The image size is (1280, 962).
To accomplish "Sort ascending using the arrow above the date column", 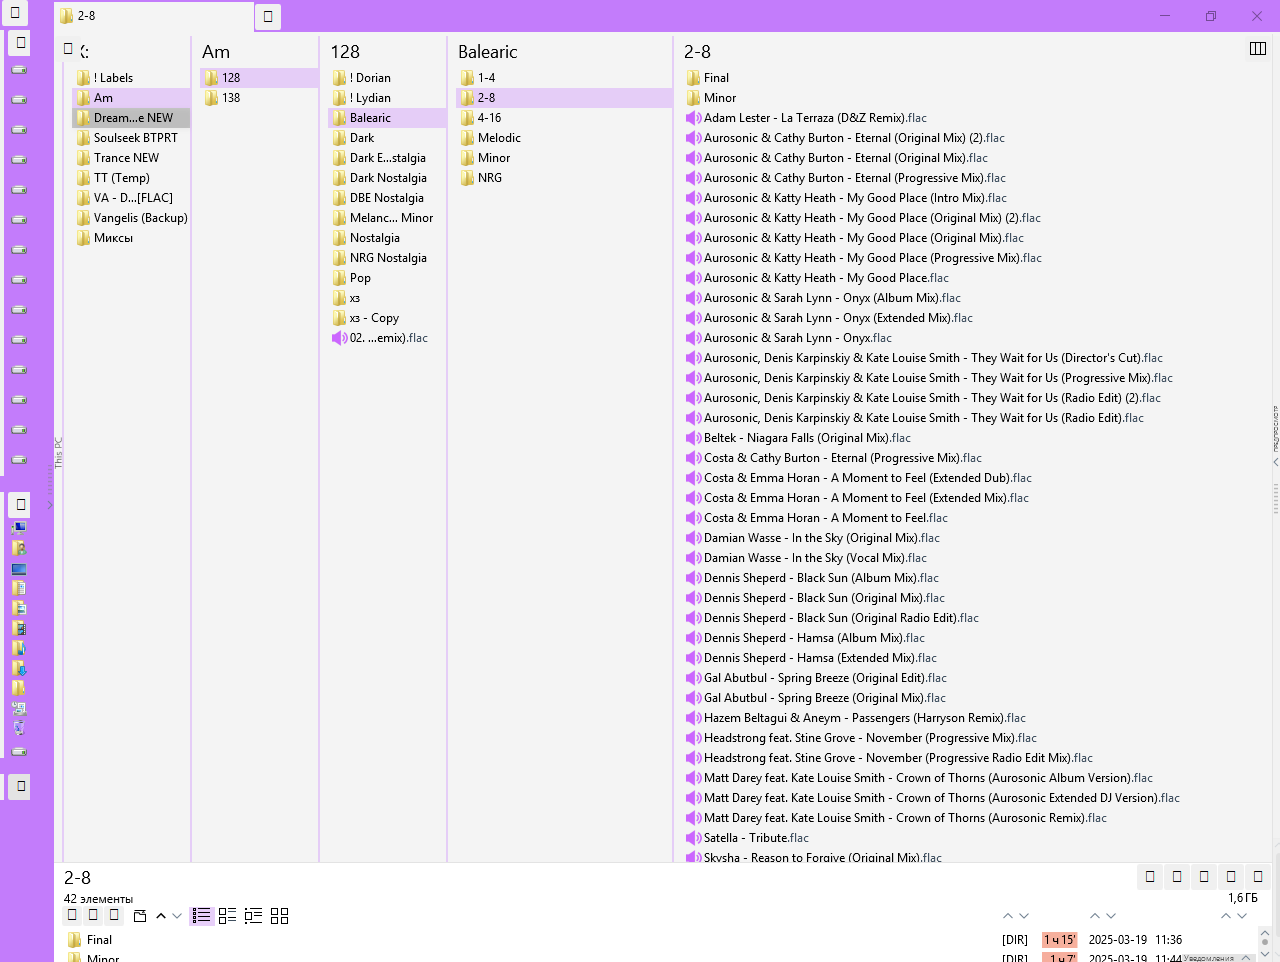I will point(1095,915).
